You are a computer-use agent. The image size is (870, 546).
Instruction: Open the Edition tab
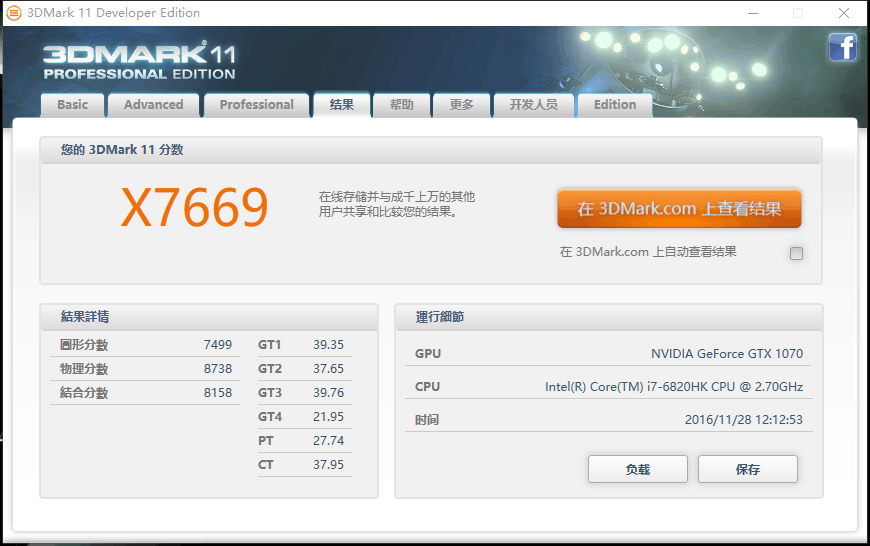(x=615, y=105)
